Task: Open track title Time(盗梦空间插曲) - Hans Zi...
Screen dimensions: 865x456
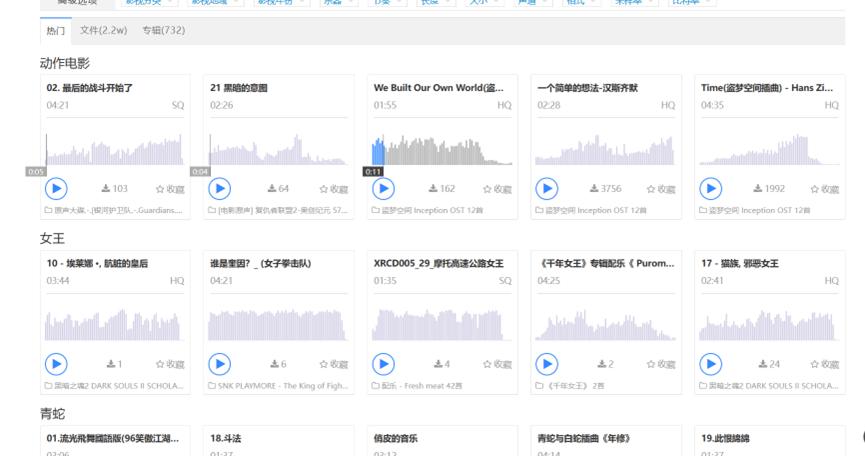Action: 767,88
